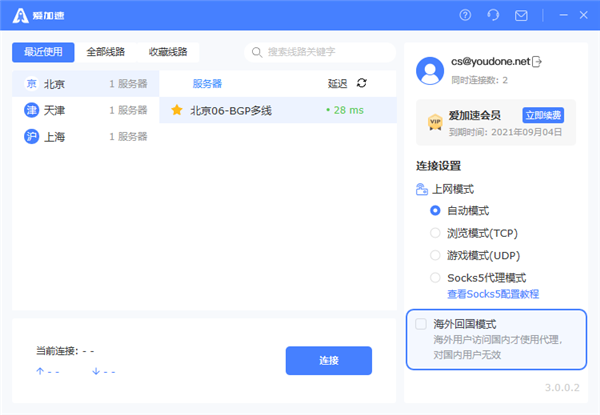This screenshot has width=600, height=415.
Task: Click the download speed arrow
Action: coord(96,371)
